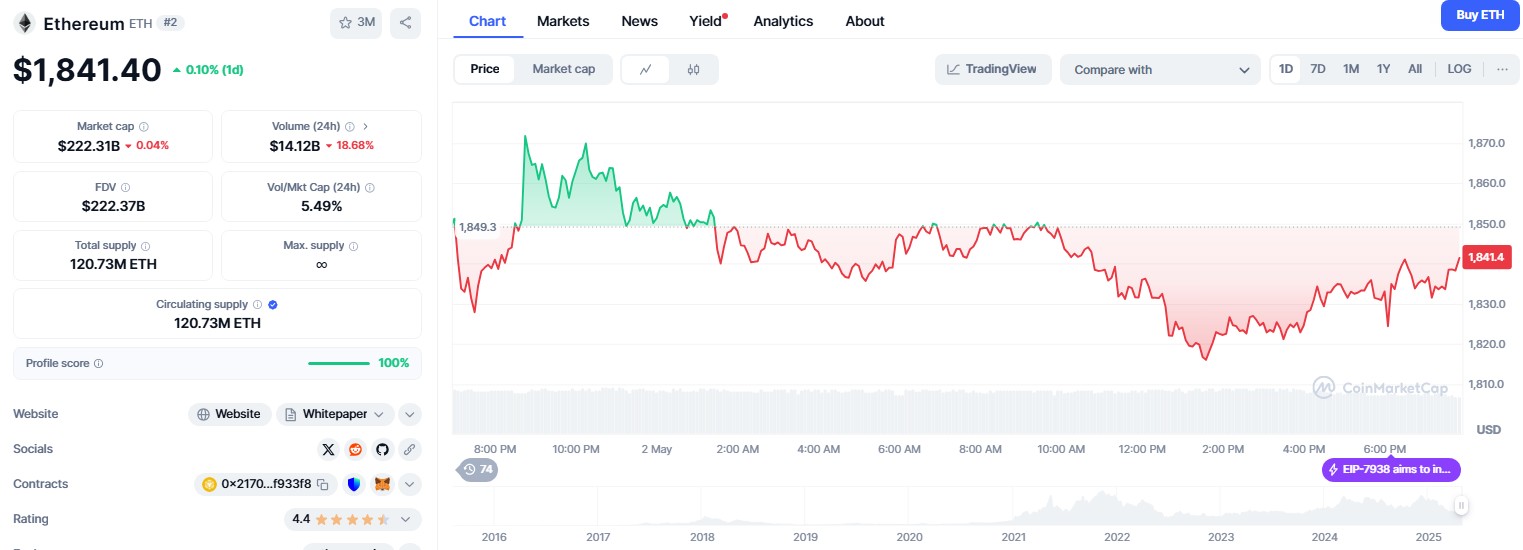The width and height of the screenshot is (1523, 550).
Task: Click the blue shield security icon
Action: pyautogui.click(x=354, y=484)
